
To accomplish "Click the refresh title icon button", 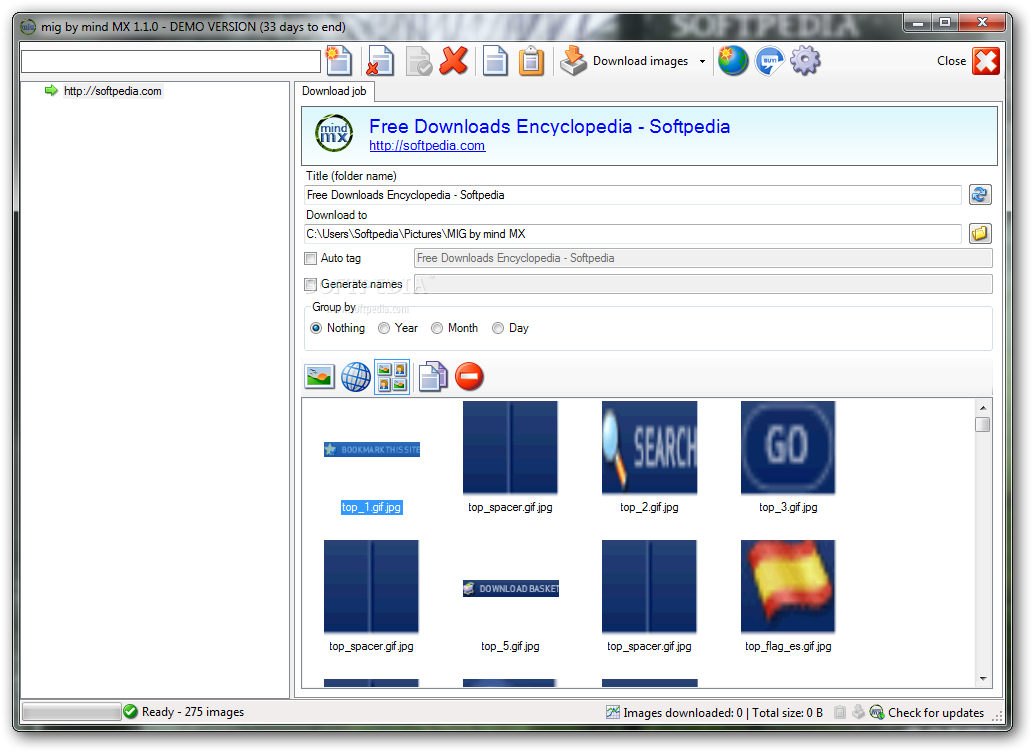I will point(980,194).
